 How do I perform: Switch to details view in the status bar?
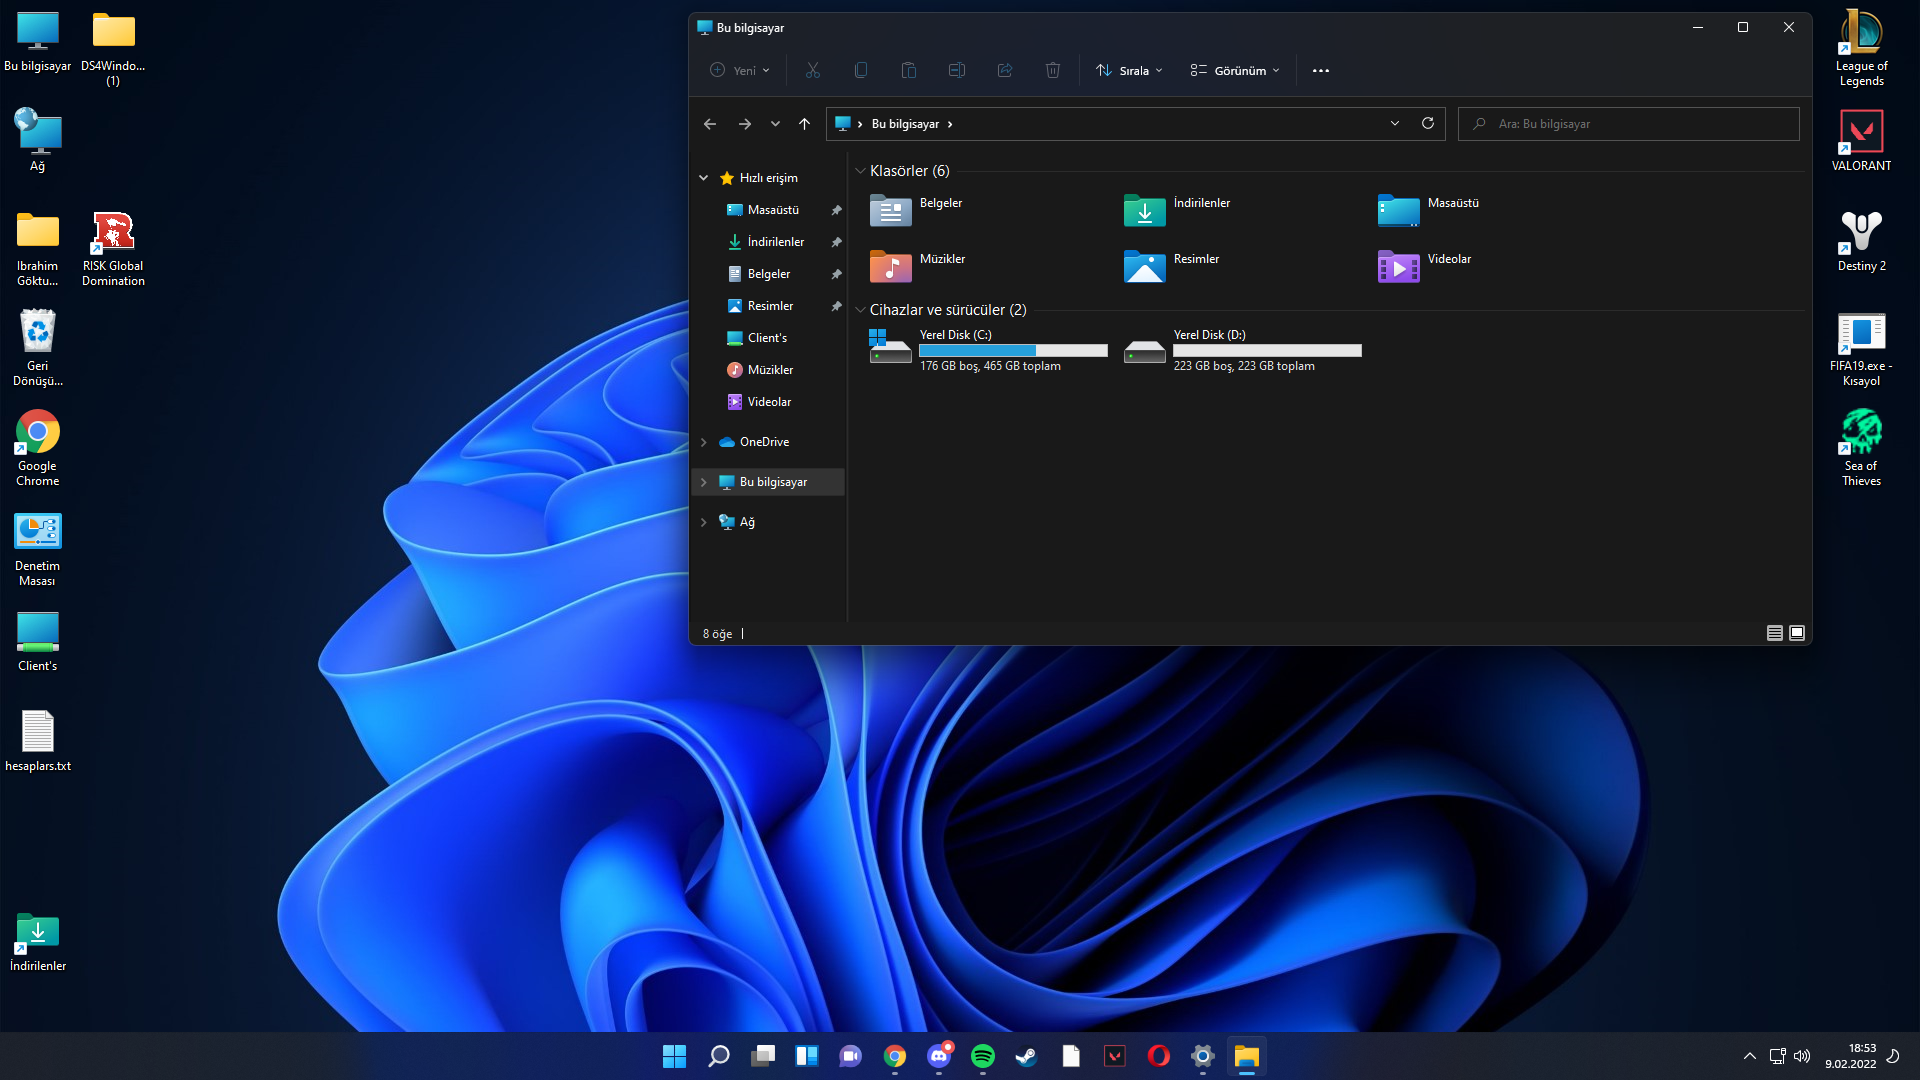click(x=1774, y=633)
